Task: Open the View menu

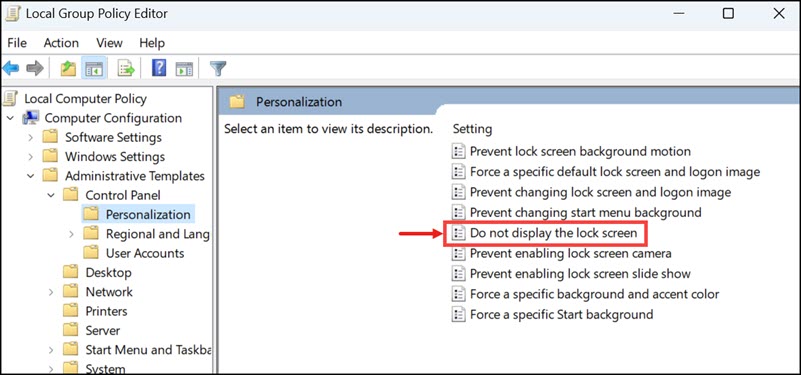Action: coord(109,43)
